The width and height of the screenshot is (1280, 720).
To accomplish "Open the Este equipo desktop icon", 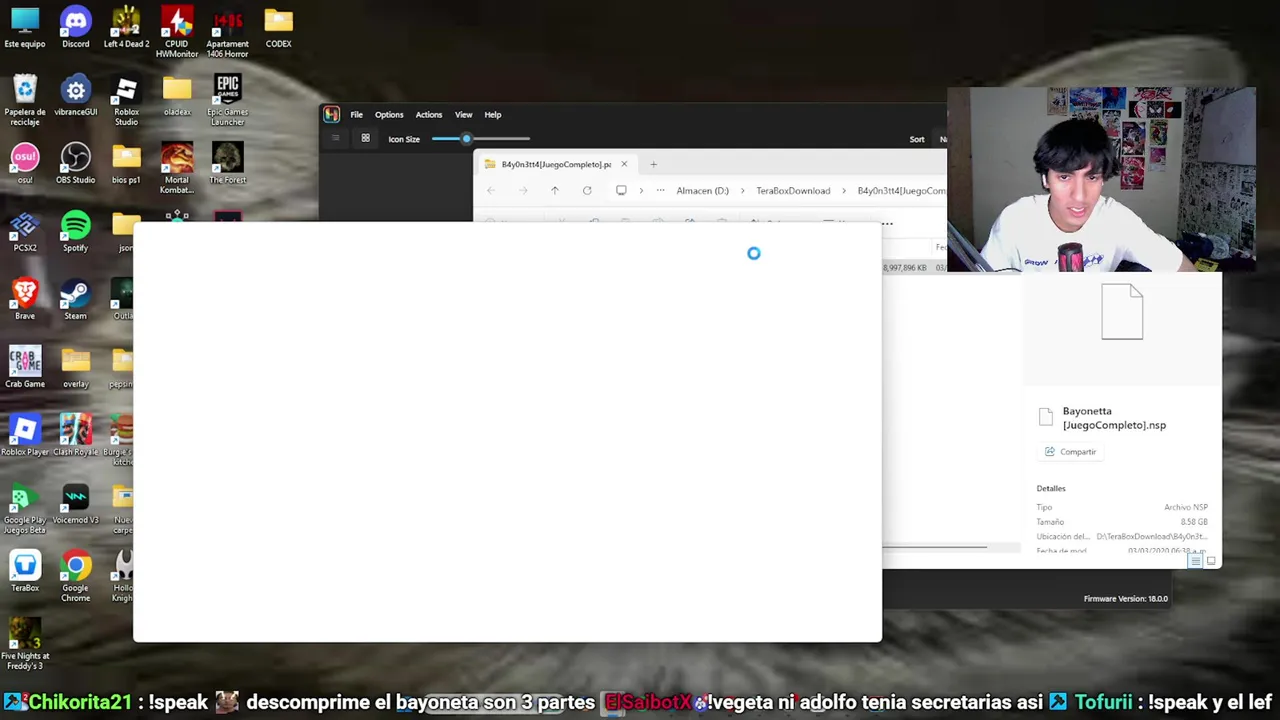I will [25, 28].
